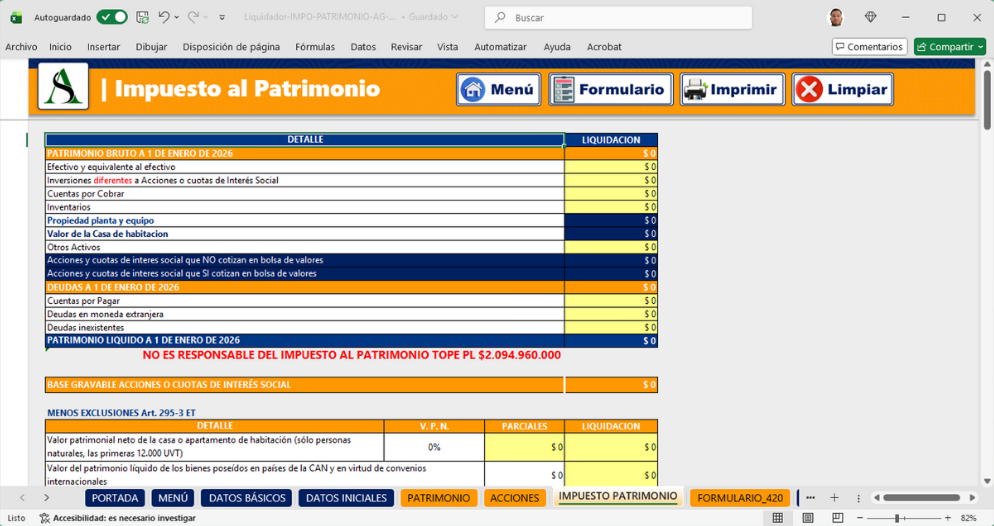Screen dimensions: 994x526
Task: Click the Propiedad planta y equipo label
Action: (x=100, y=221)
